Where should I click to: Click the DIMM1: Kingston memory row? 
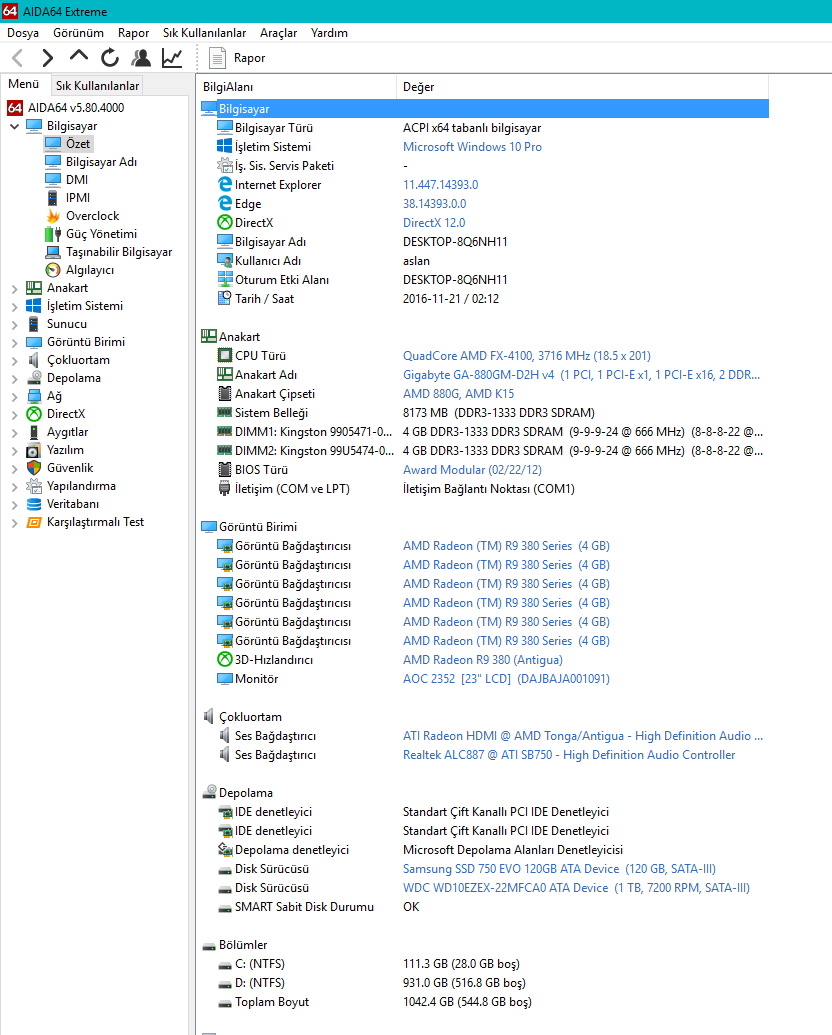489,432
